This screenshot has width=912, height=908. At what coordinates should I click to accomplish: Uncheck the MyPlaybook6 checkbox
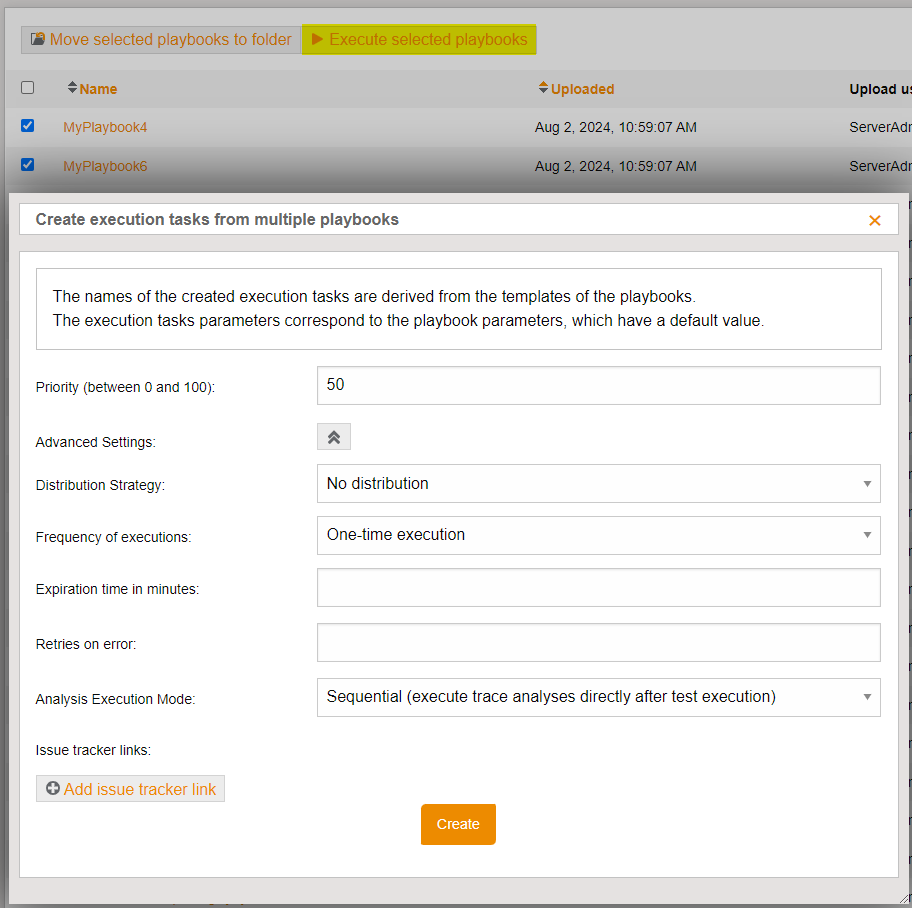[28, 164]
